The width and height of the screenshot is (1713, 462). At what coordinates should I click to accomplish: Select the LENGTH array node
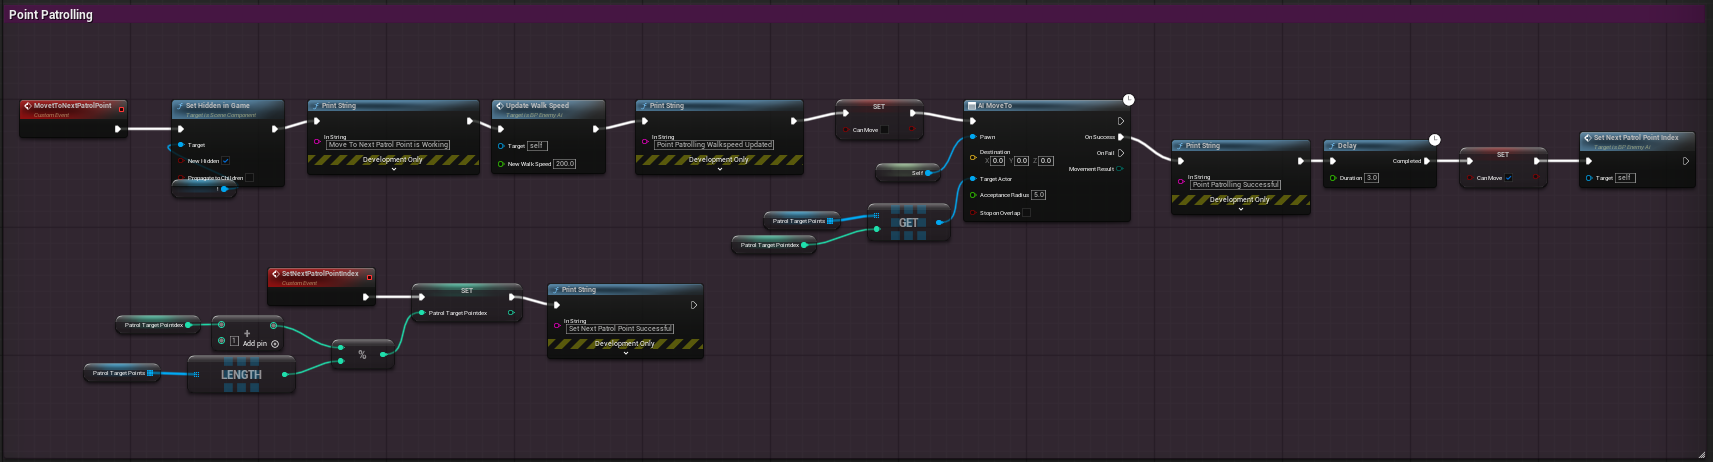(x=241, y=375)
